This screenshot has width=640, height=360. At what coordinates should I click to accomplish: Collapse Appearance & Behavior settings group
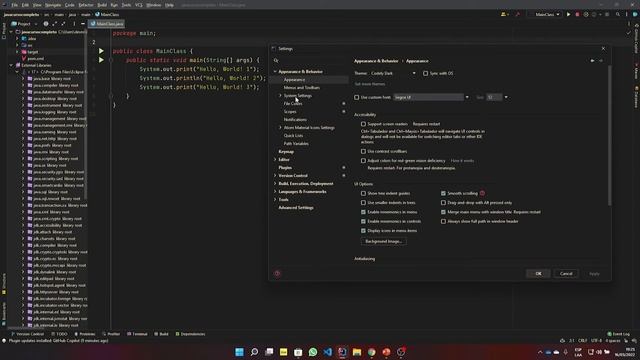tap(275, 72)
